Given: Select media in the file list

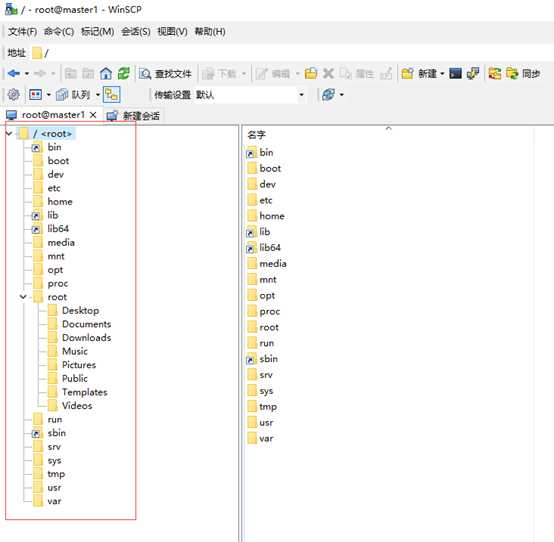Looking at the screenshot, I should pyautogui.click(x=273, y=264).
